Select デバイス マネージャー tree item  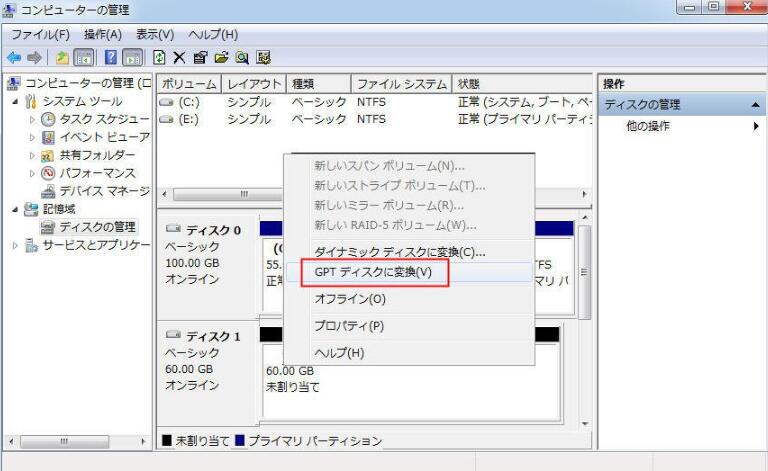point(104,191)
